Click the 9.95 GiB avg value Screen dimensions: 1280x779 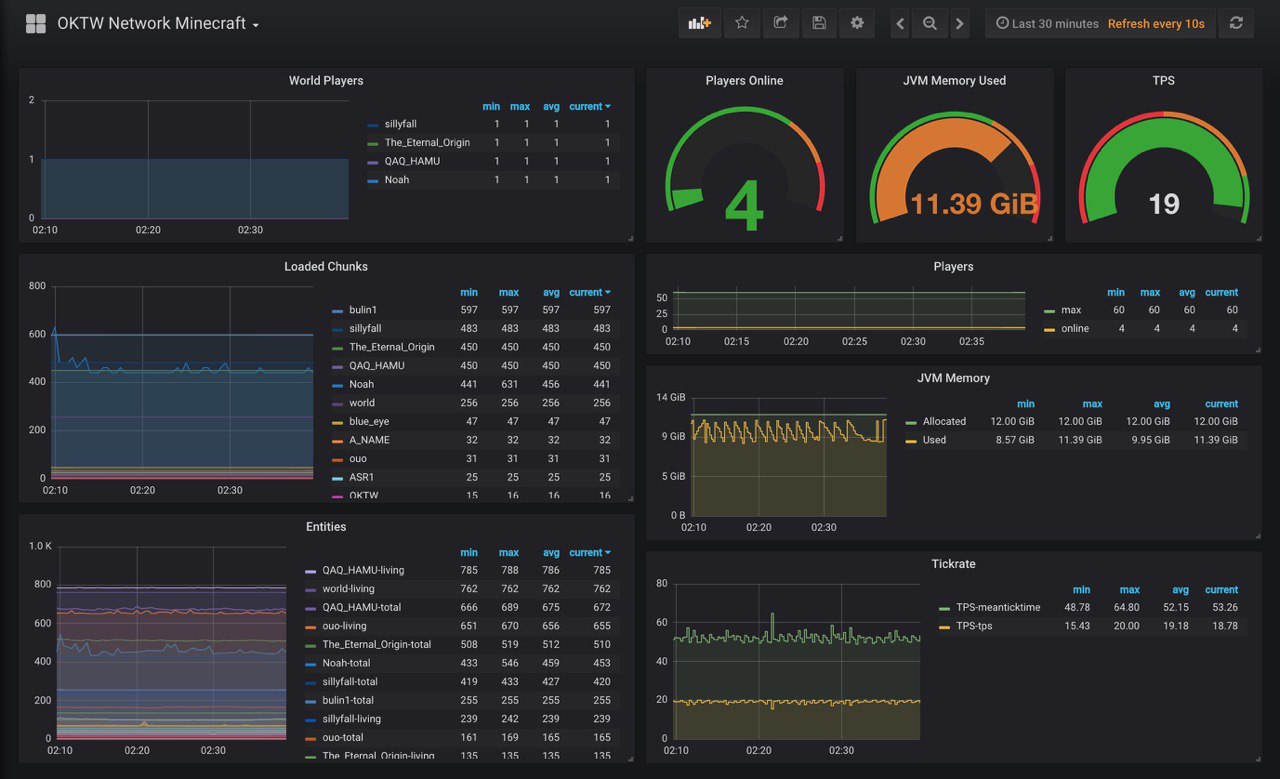click(1149, 440)
